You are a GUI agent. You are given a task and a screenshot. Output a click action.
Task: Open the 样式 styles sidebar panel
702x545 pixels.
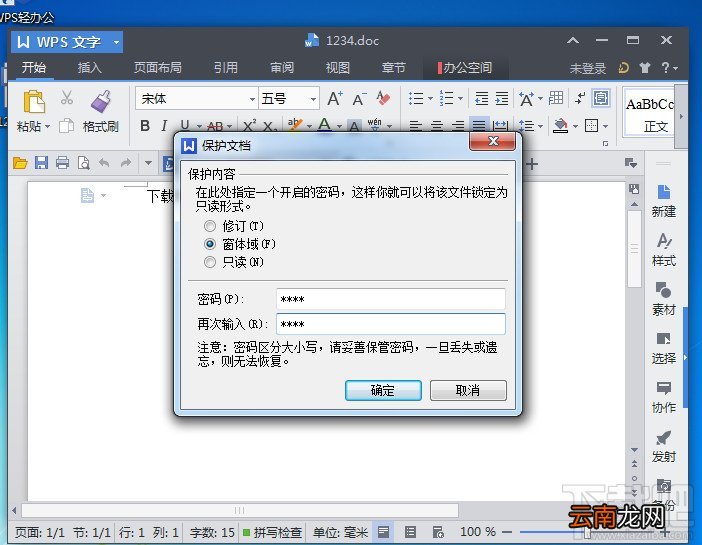[x=664, y=250]
